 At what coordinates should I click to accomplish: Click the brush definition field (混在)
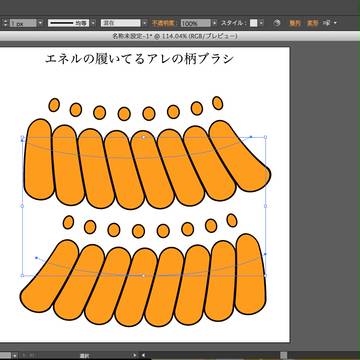(x=121, y=23)
